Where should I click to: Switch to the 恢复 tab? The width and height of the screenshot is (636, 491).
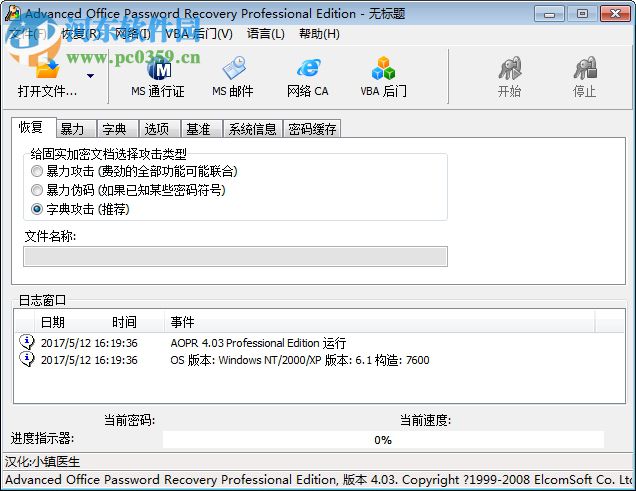click(33, 128)
